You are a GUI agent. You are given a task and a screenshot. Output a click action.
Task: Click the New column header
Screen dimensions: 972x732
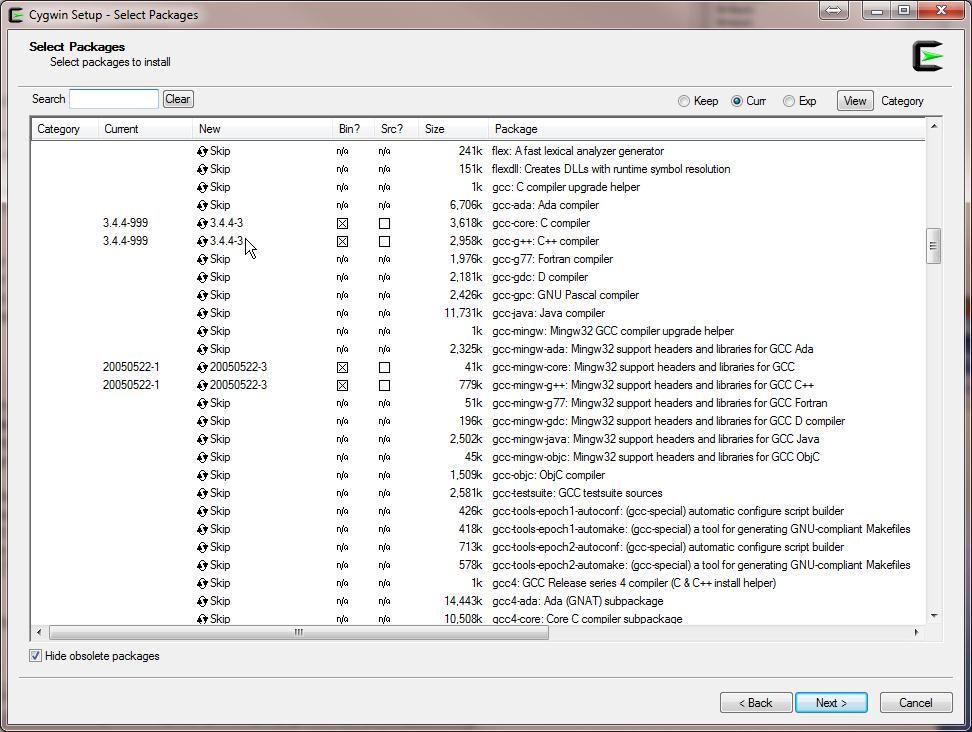click(x=262, y=129)
